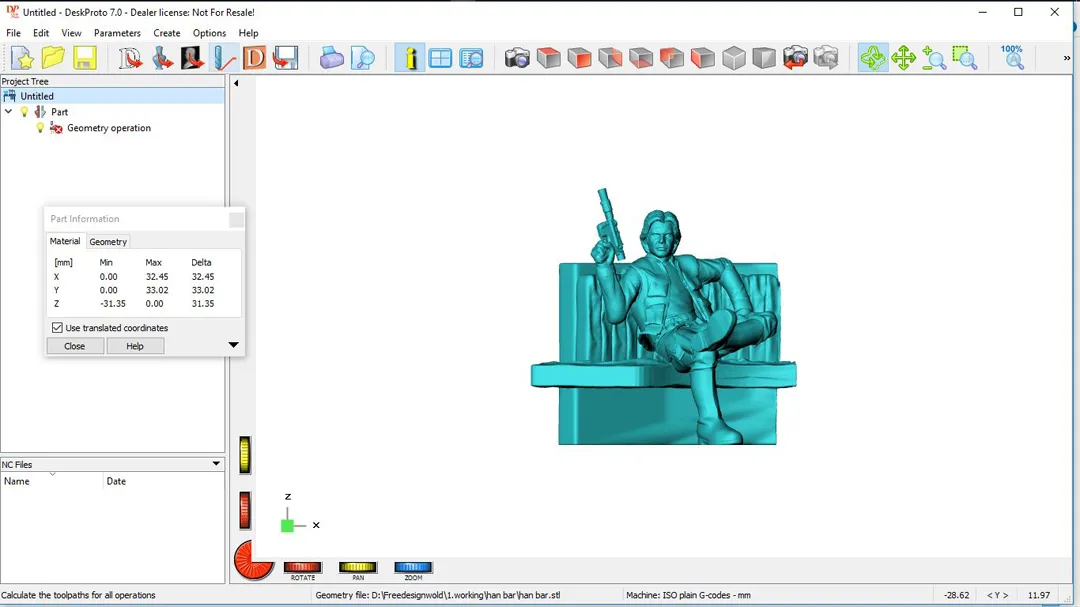Click the Geometry file path in the status bar
Image resolution: width=1080 pixels, height=607 pixels.
click(437, 595)
